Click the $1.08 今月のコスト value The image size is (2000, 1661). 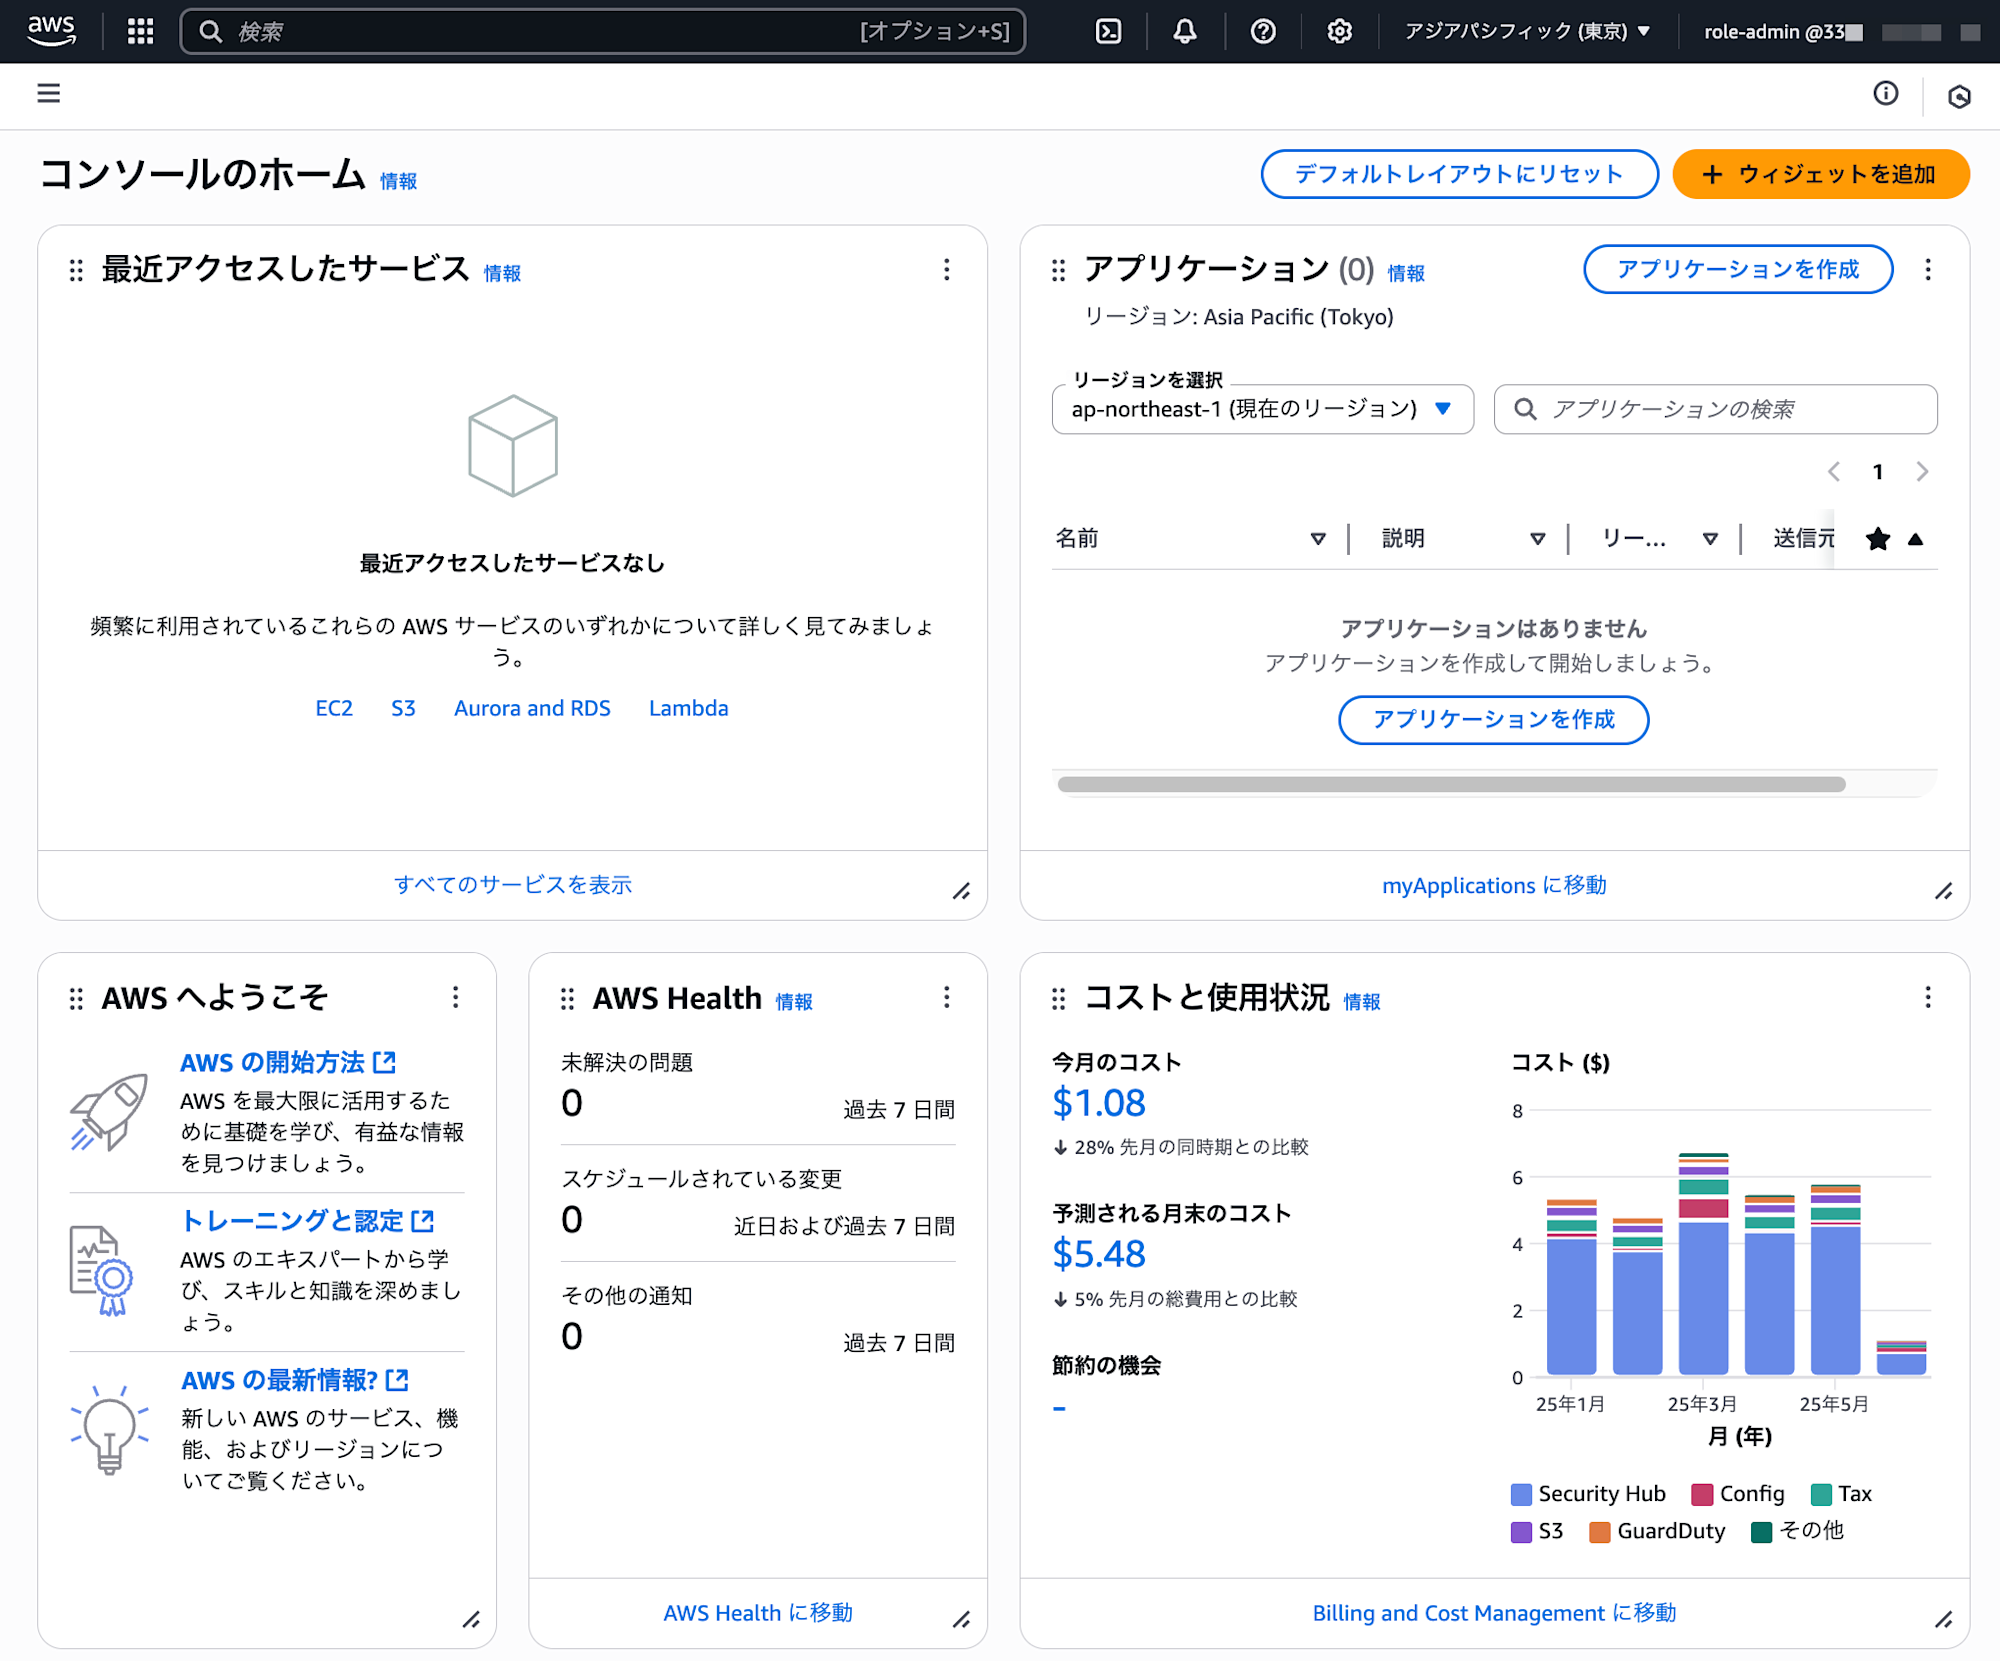click(1099, 1102)
